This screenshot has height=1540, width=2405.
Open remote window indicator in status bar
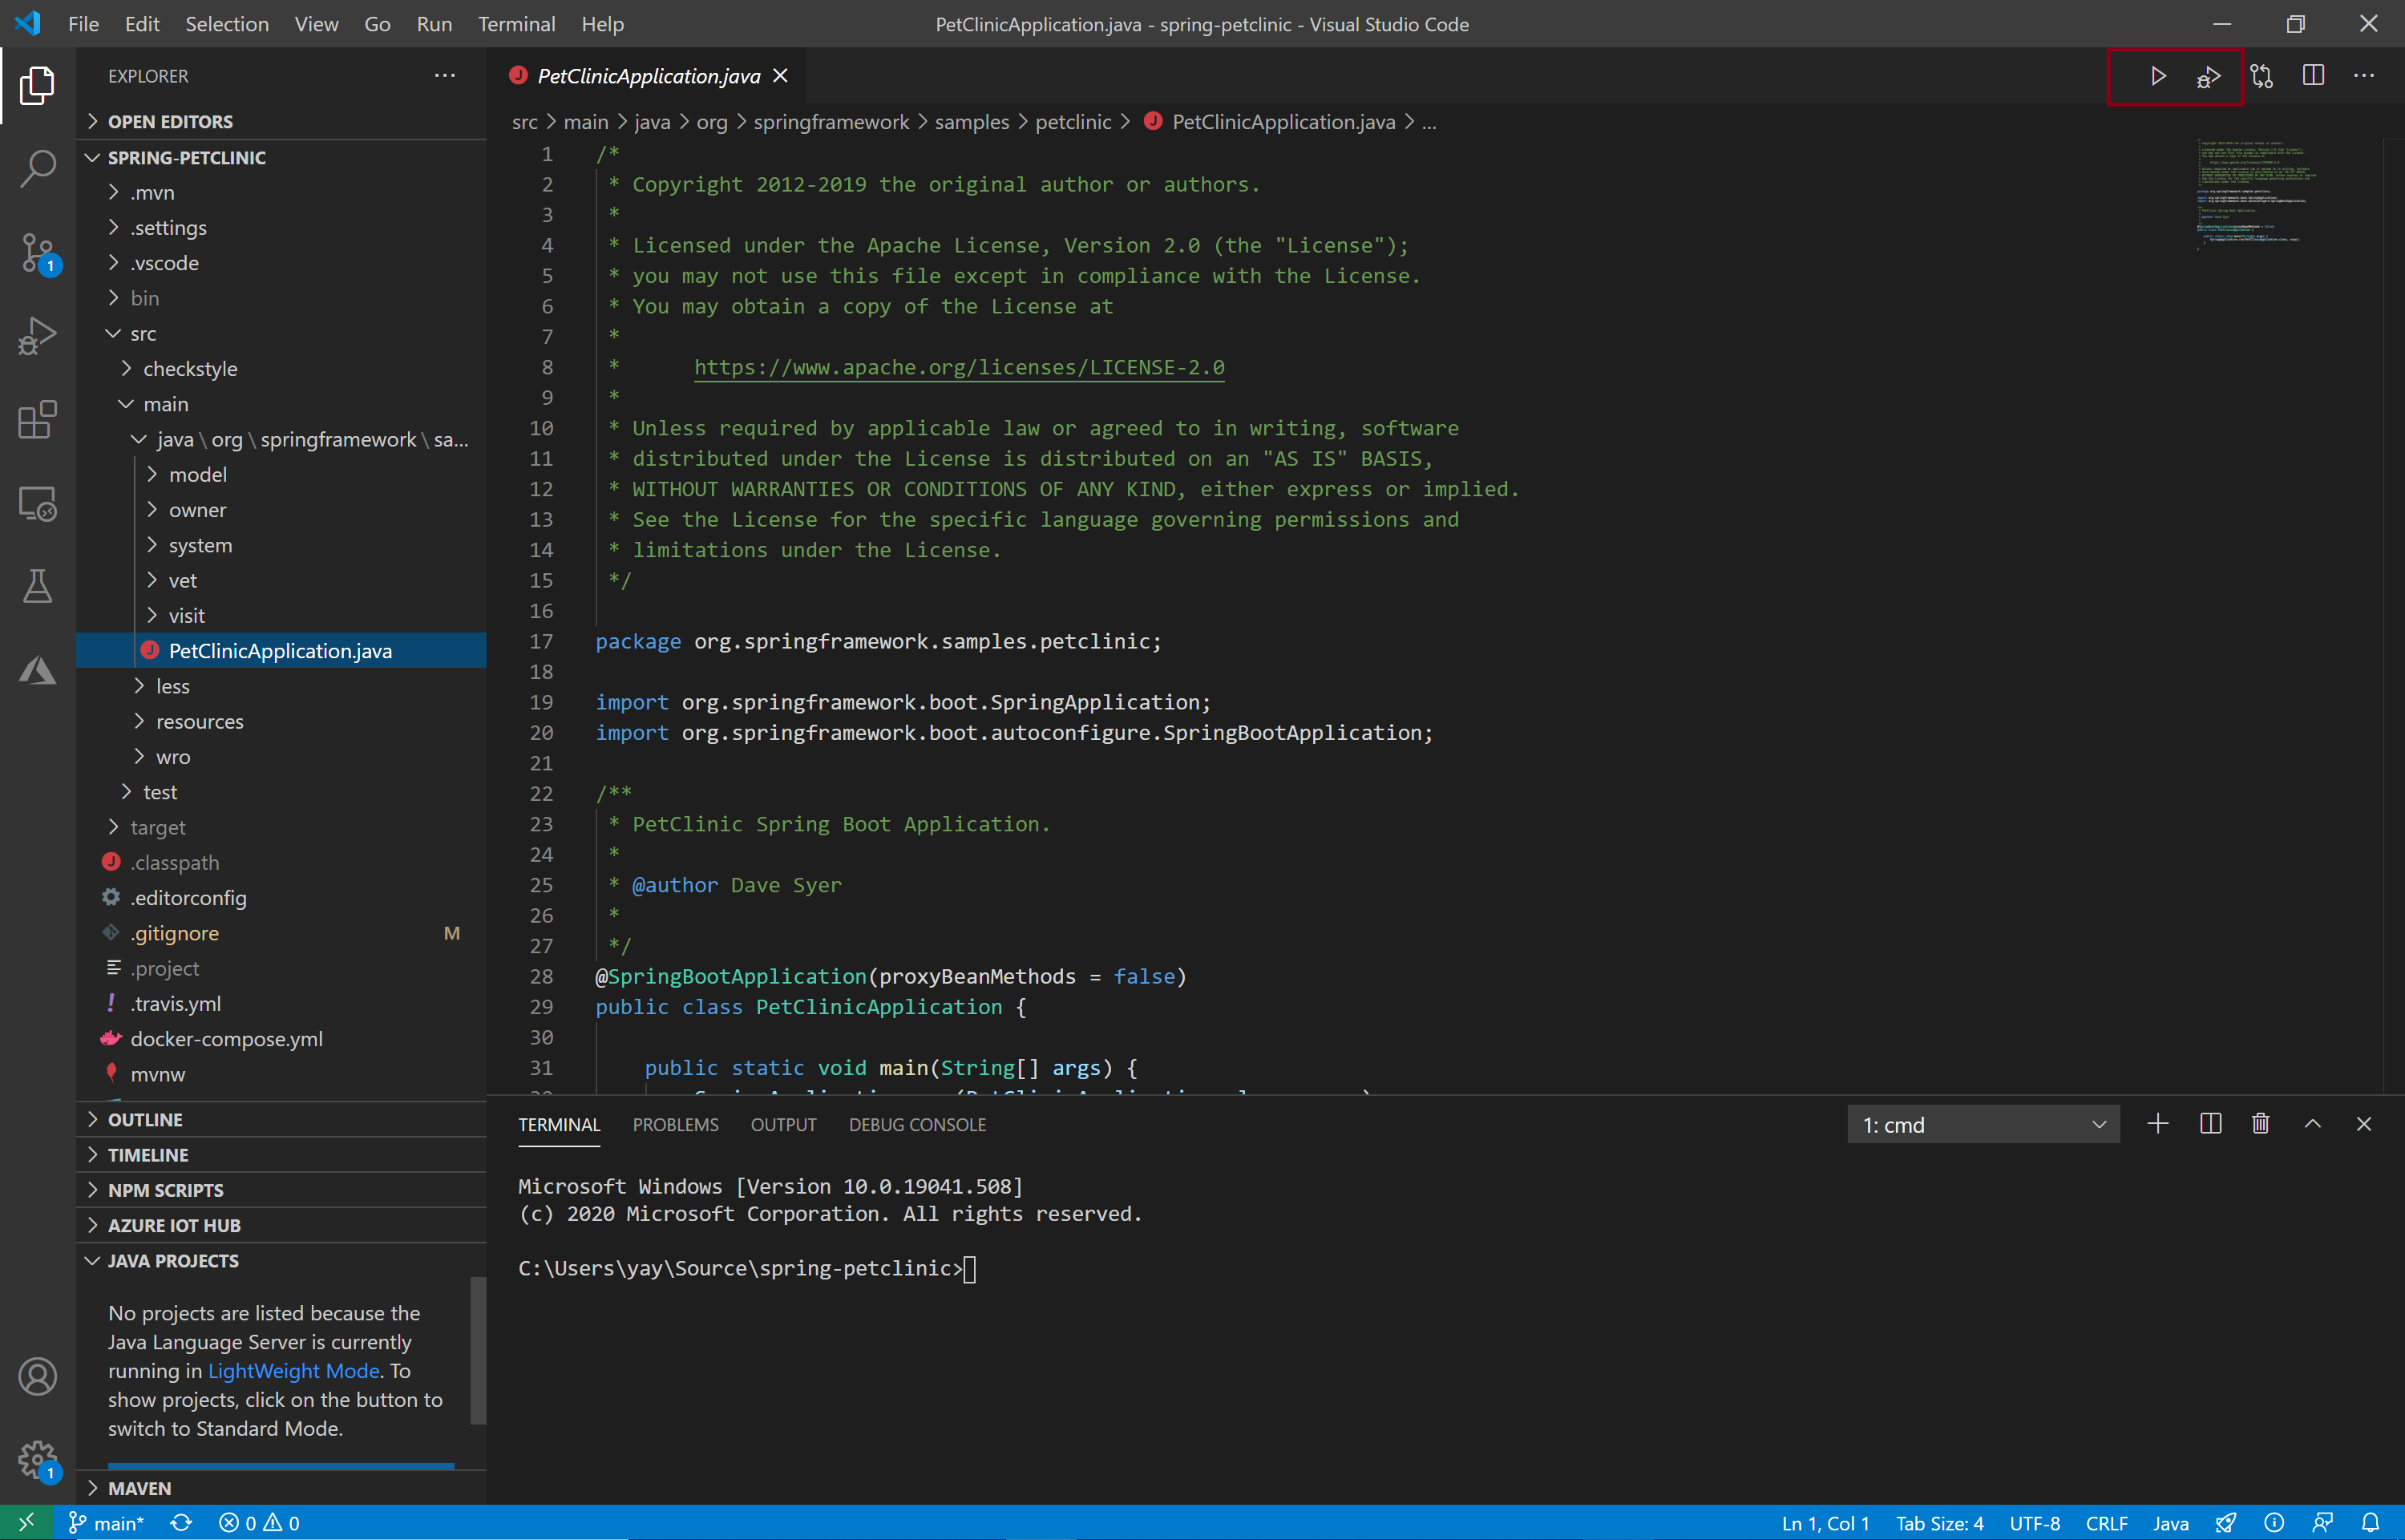click(27, 1523)
